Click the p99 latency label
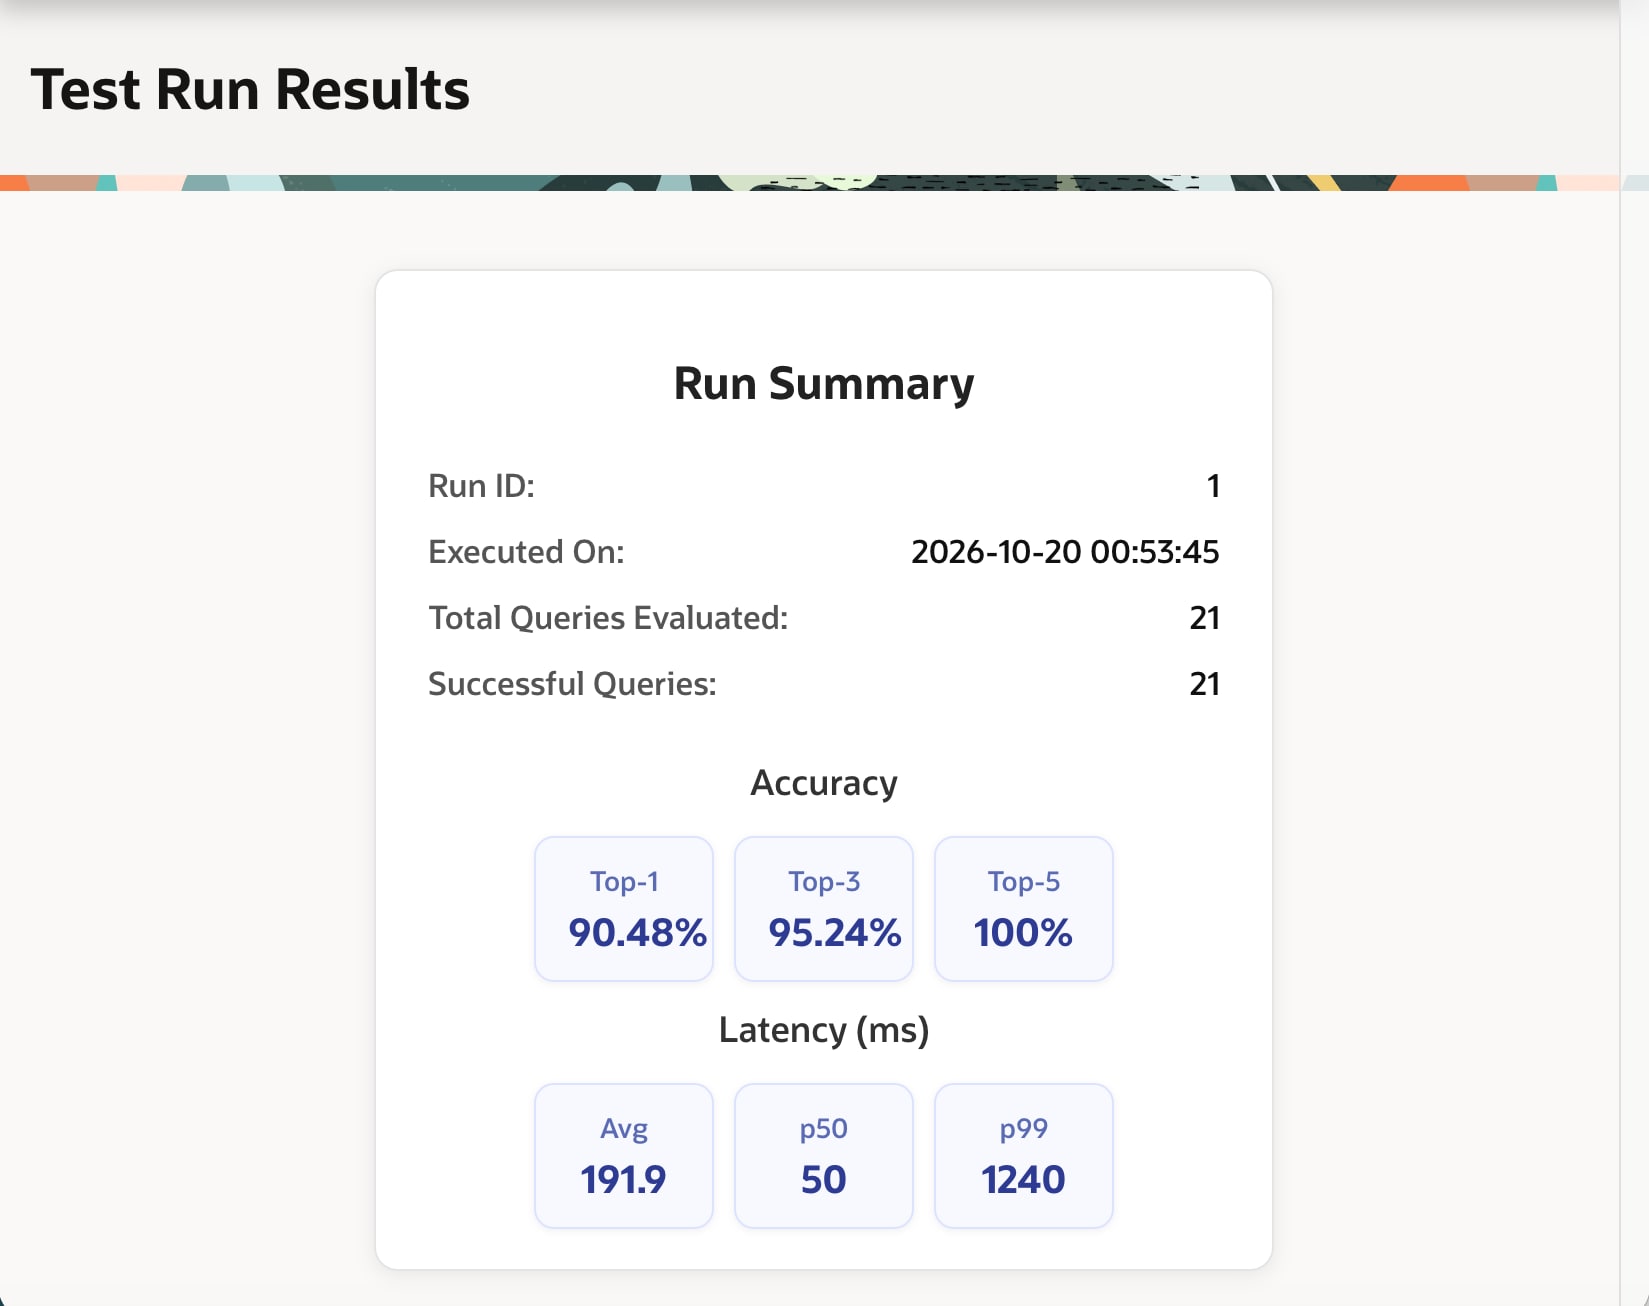This screenshot has width=1649, height=1306. coord(1024,1129)
